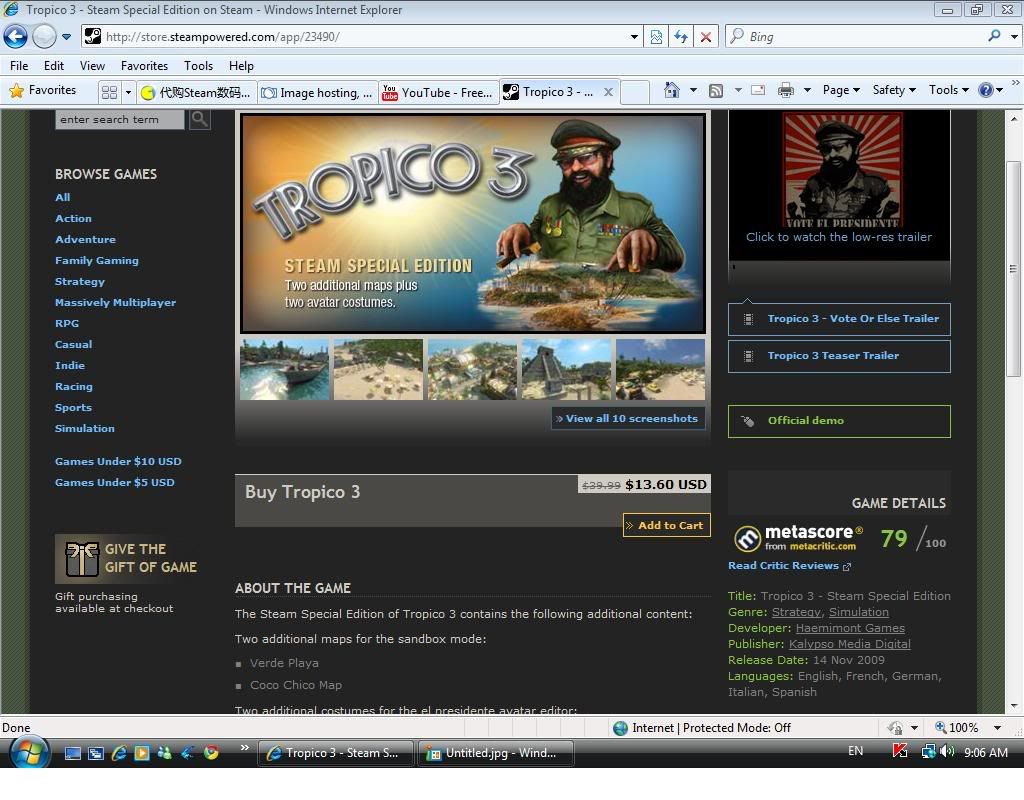
Task: Click the blue Help question mark icon
Action: point(985,90)
